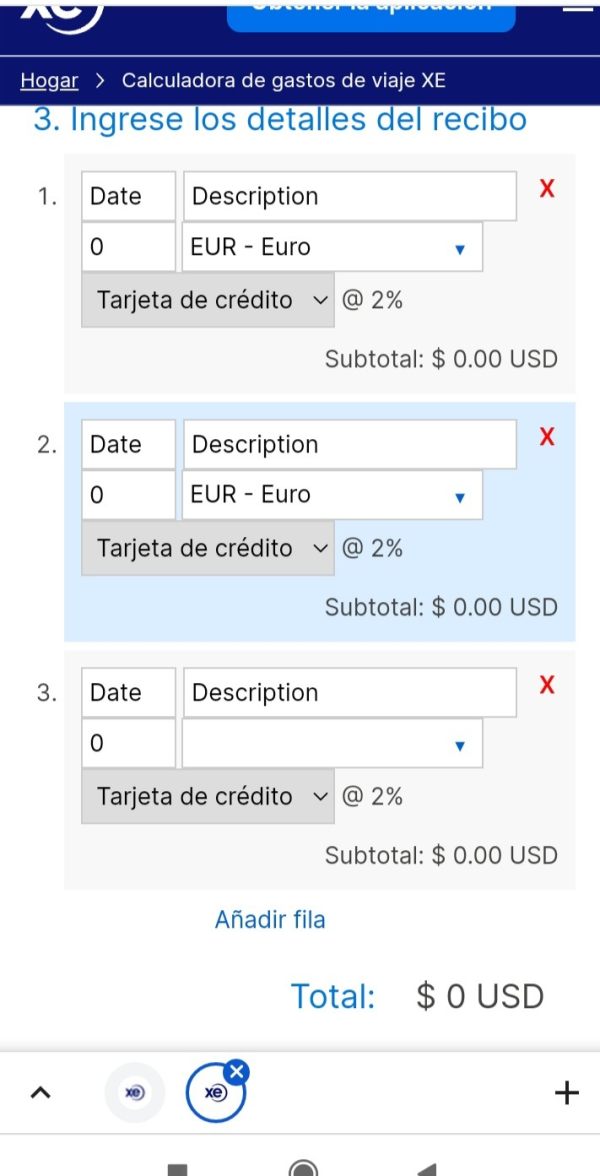Select the Date field in row 3

(128, 692)
